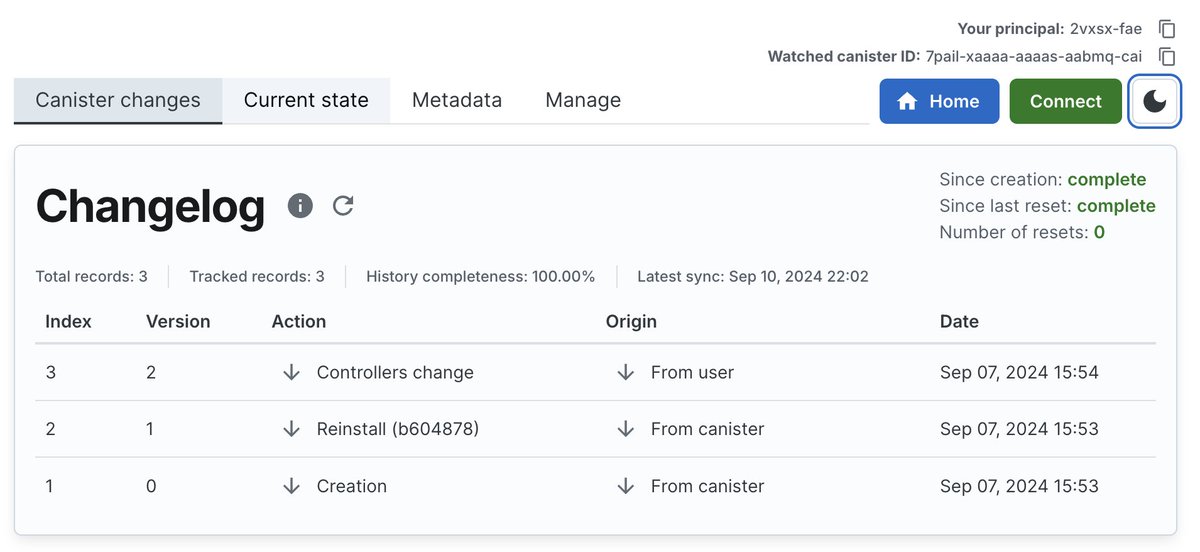Click canister ID 7pail-xaaaa-aaaas-aabmq-cai
Screen dimensions: 1200x552
click(x=1034, y=56)
